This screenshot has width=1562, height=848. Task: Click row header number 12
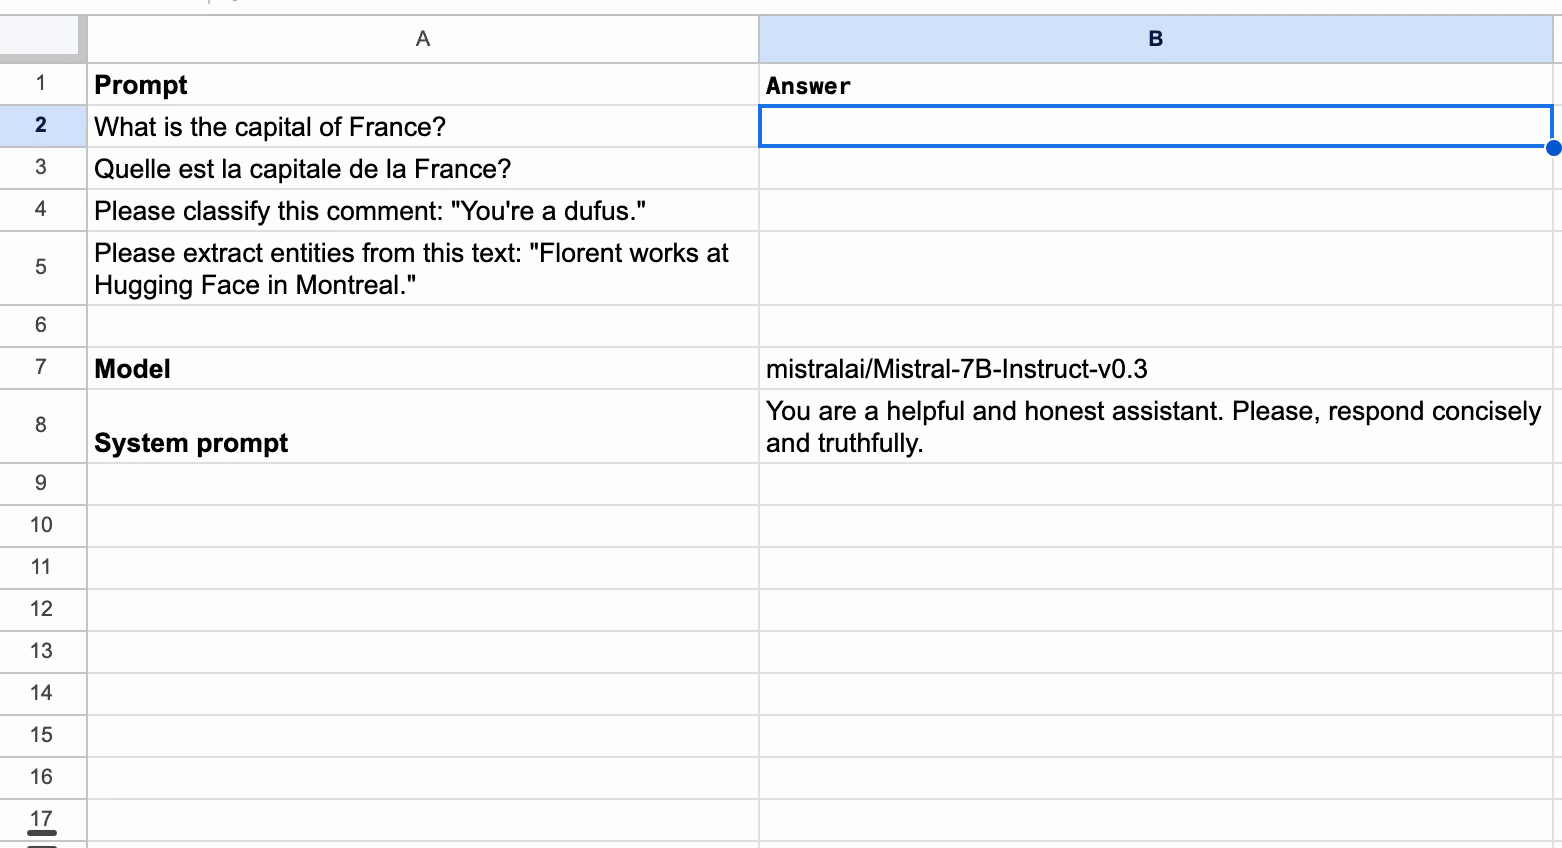tap(41, 608)
